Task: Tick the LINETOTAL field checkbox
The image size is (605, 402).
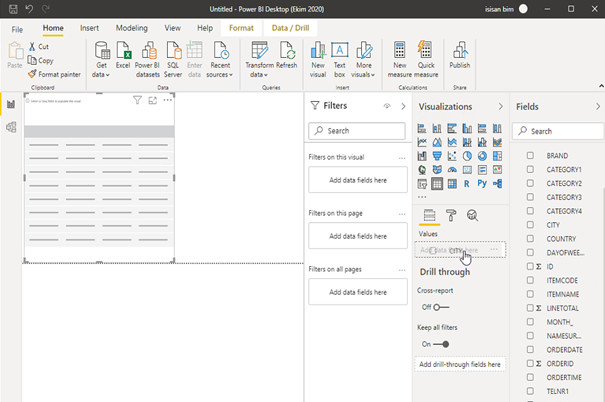Action: [x=531, y=308]
